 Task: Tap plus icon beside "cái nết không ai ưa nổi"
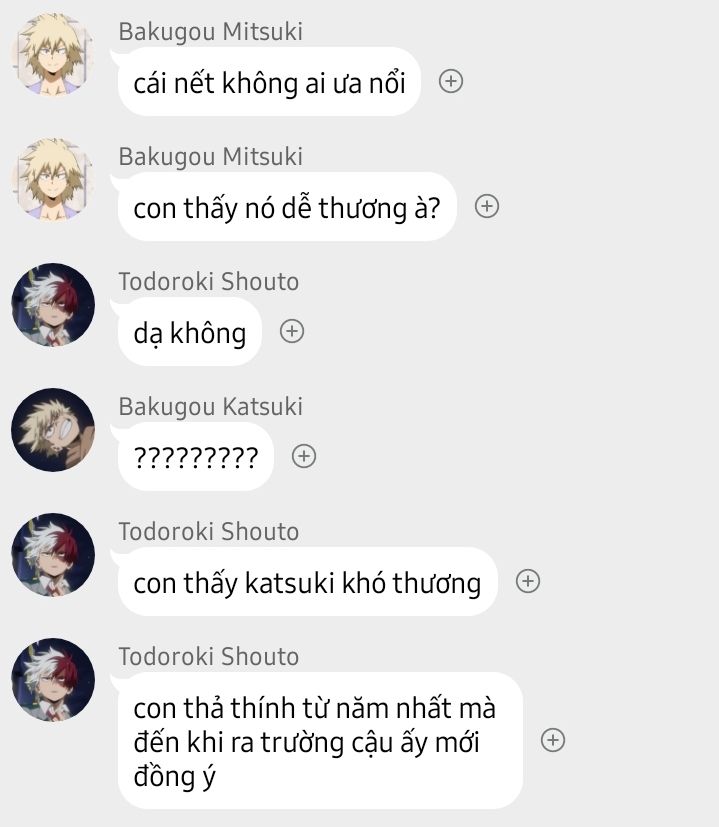(x=451, y=81)
